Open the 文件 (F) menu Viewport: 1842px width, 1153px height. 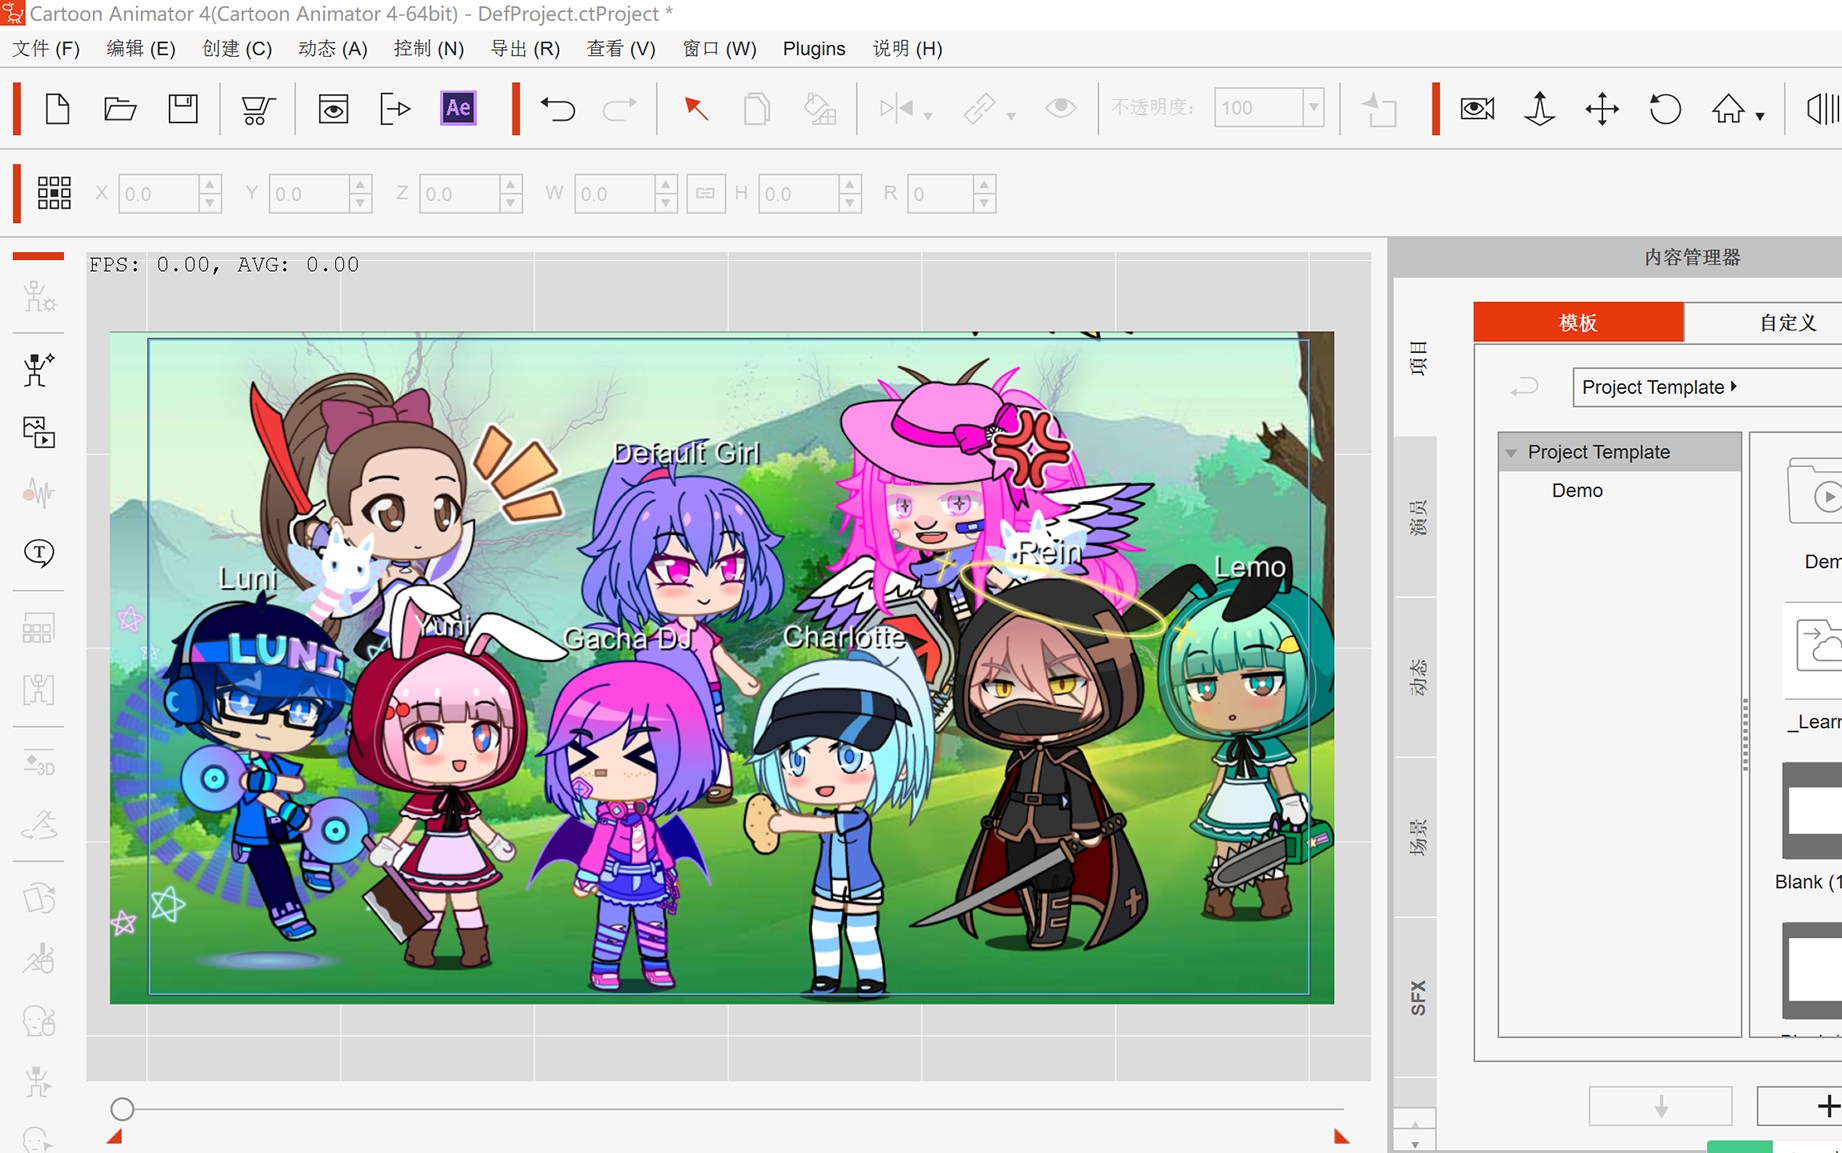[46, 48]
